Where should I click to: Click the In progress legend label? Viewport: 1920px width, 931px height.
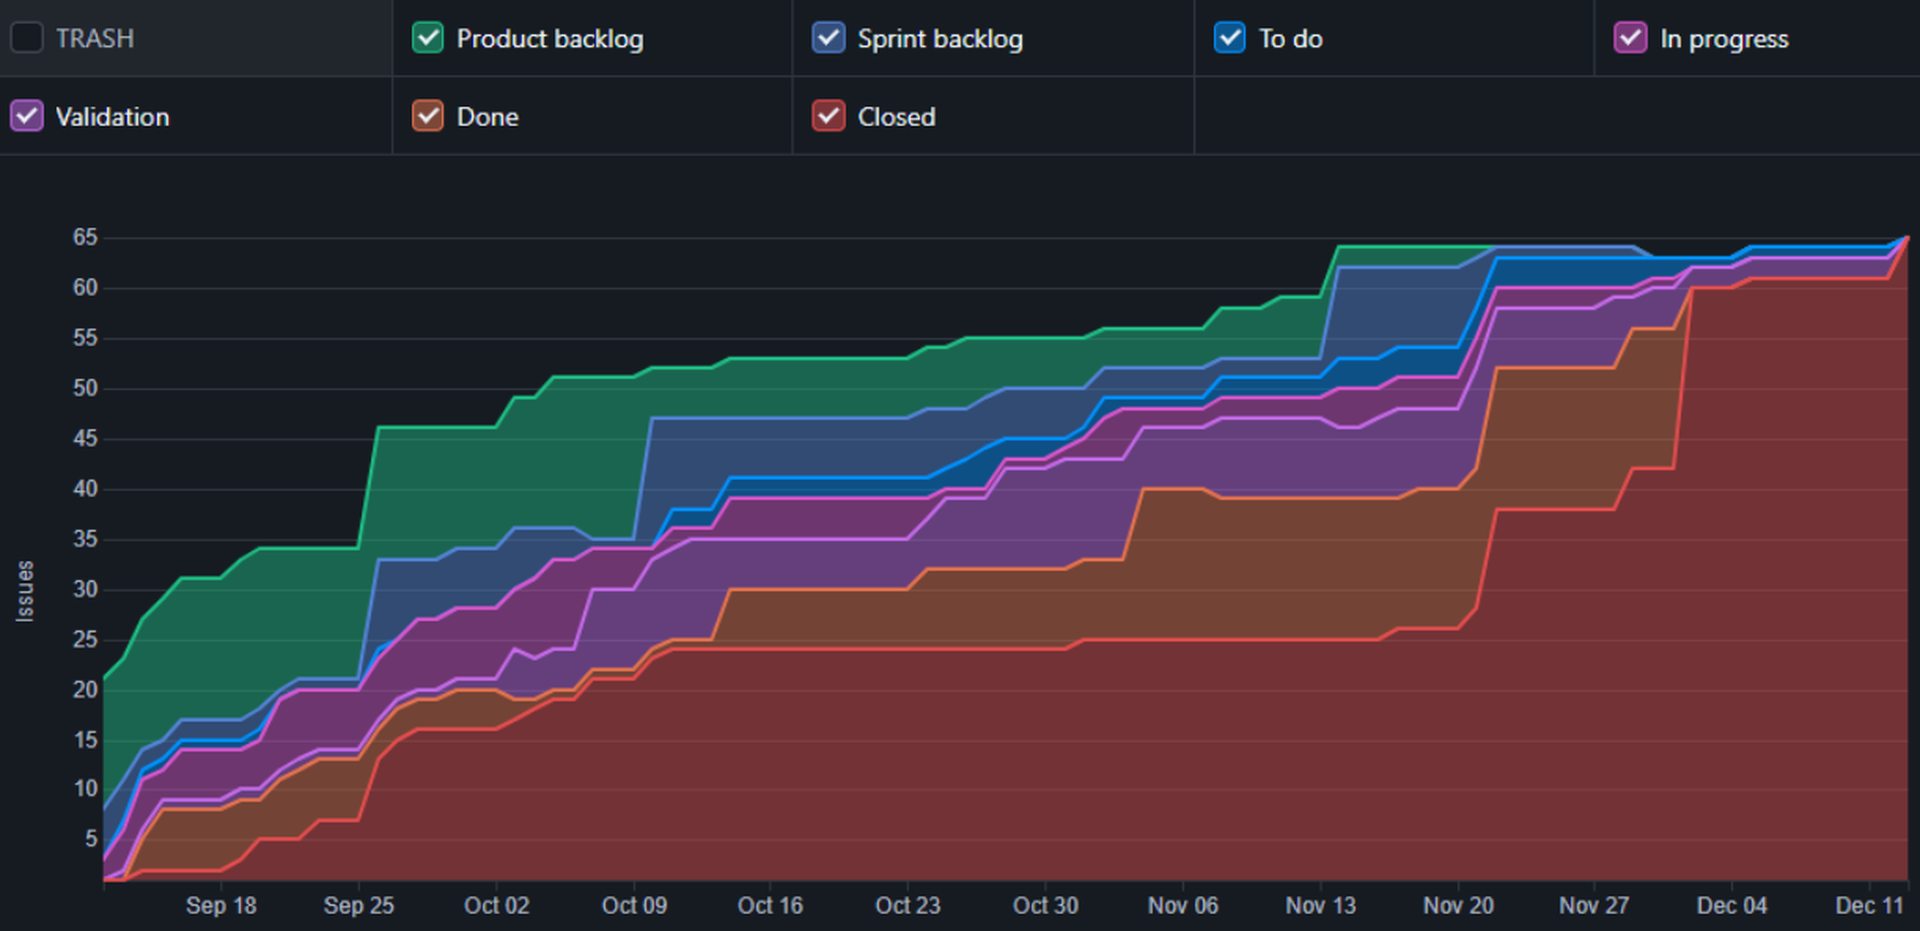point(1724,39)
